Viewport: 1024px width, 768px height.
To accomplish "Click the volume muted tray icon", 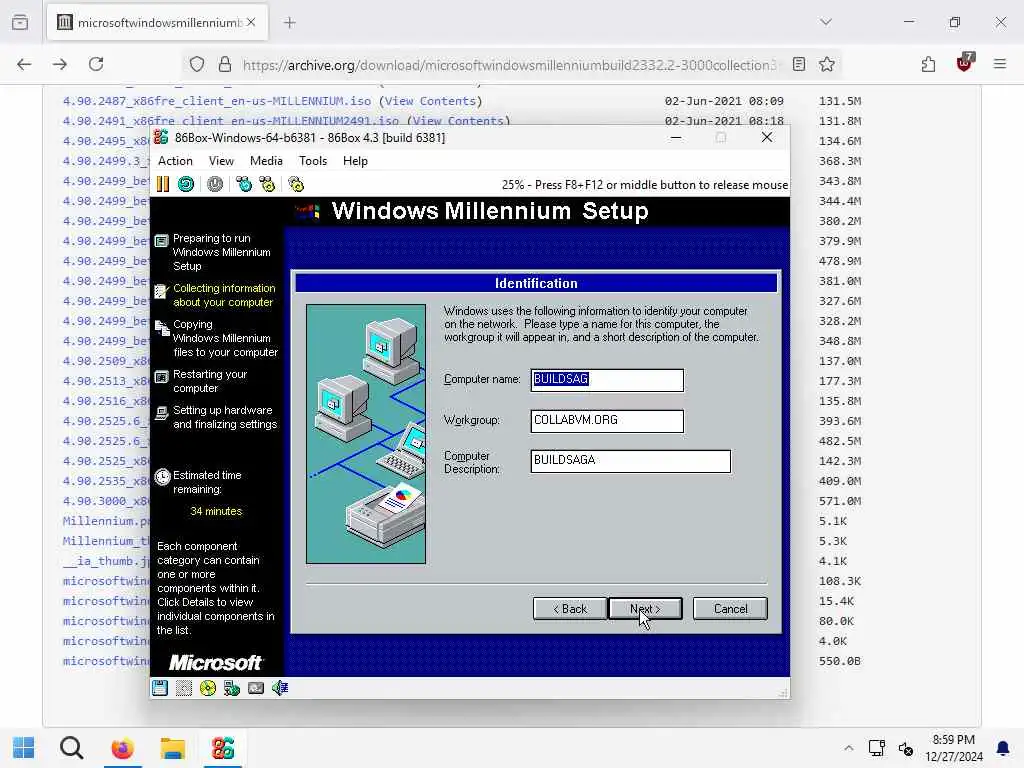I will click(905, 748).
